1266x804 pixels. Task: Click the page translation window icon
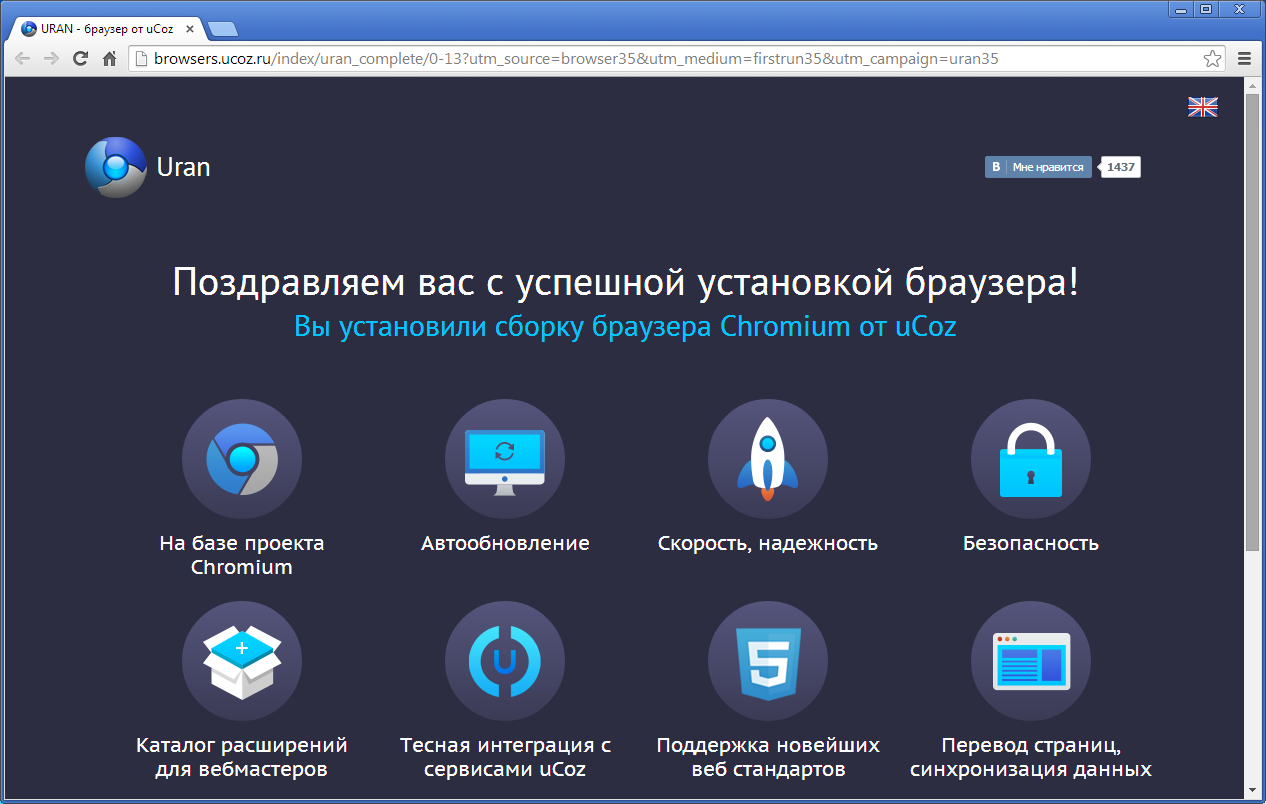1031,661
